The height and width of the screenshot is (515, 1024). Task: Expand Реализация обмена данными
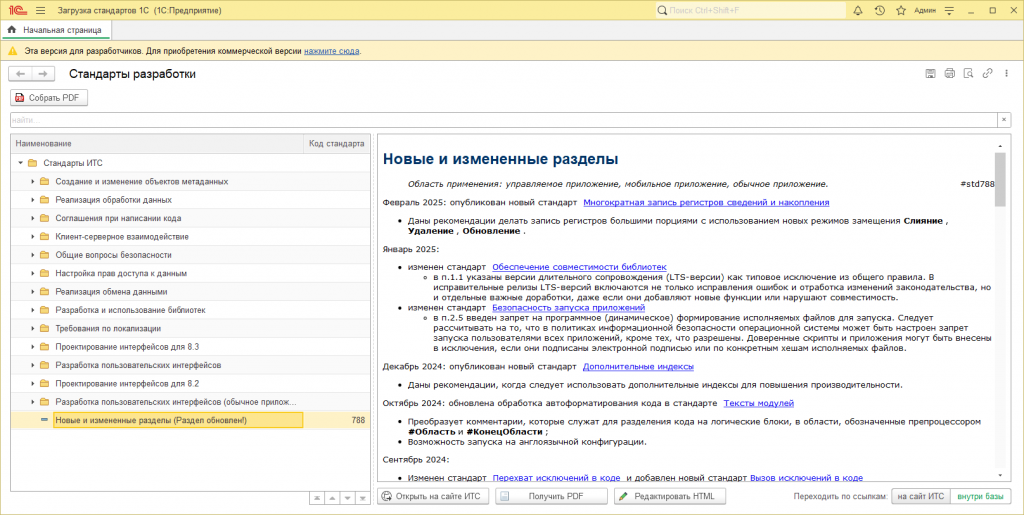tap(33, 292)
